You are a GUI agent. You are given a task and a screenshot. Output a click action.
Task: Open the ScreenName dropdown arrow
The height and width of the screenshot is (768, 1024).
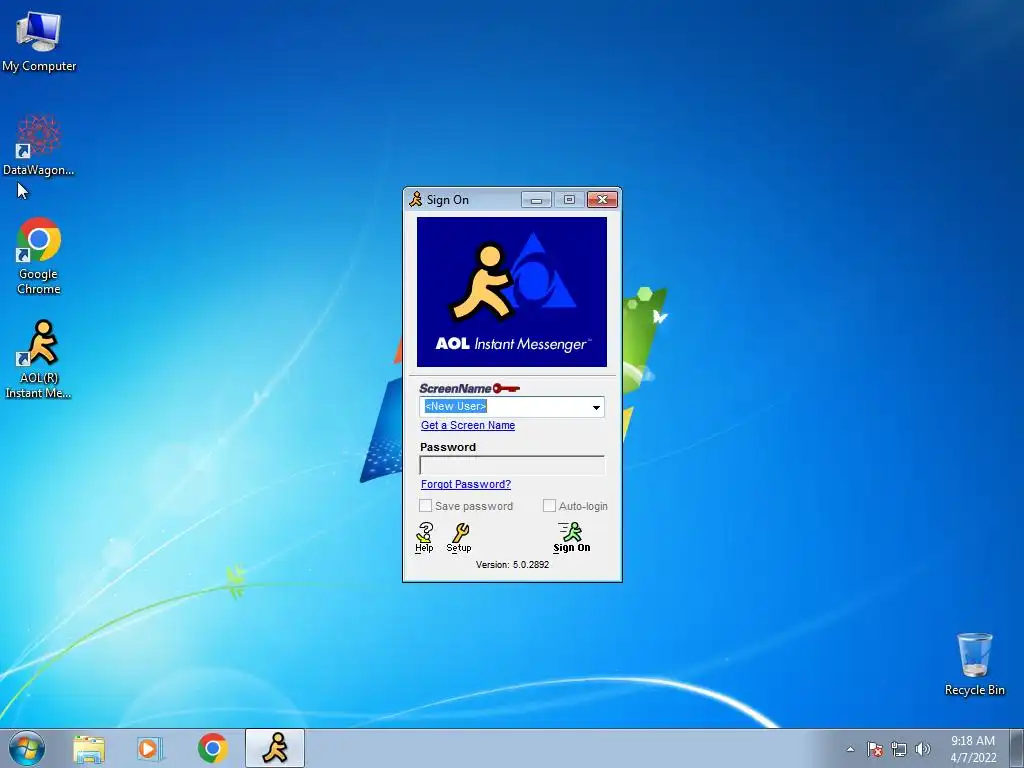point(596,407)
